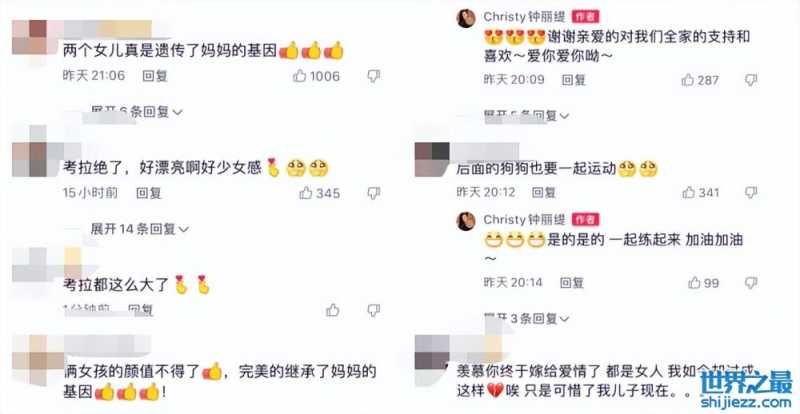Expand the 3条回复 replies under Christy's reply
Viewport: 800px width, 414px height.
(527, 319)
